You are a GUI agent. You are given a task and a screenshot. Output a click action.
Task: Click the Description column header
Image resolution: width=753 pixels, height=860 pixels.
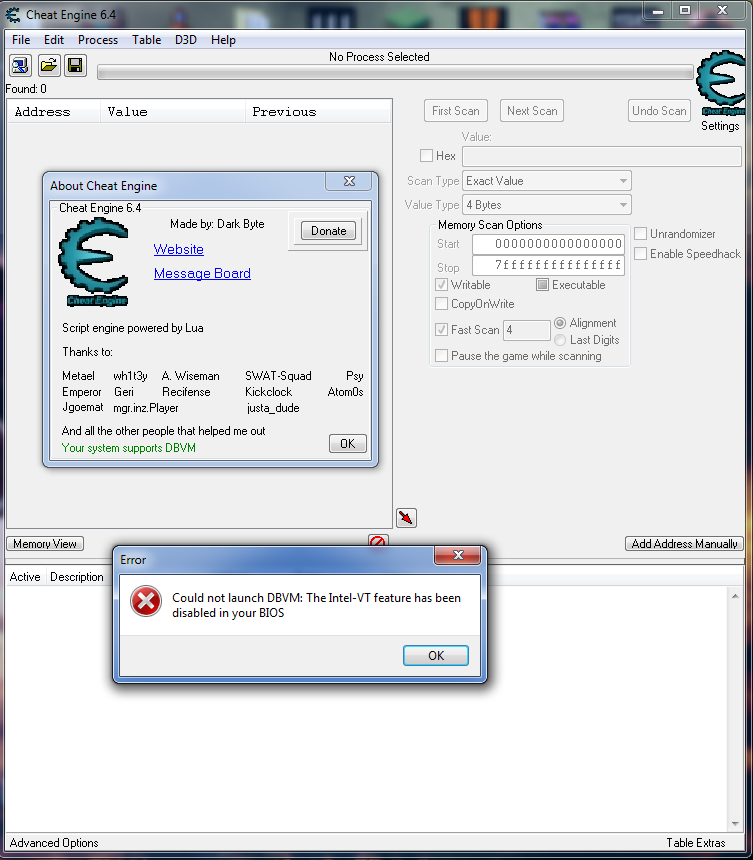[77, 577]
